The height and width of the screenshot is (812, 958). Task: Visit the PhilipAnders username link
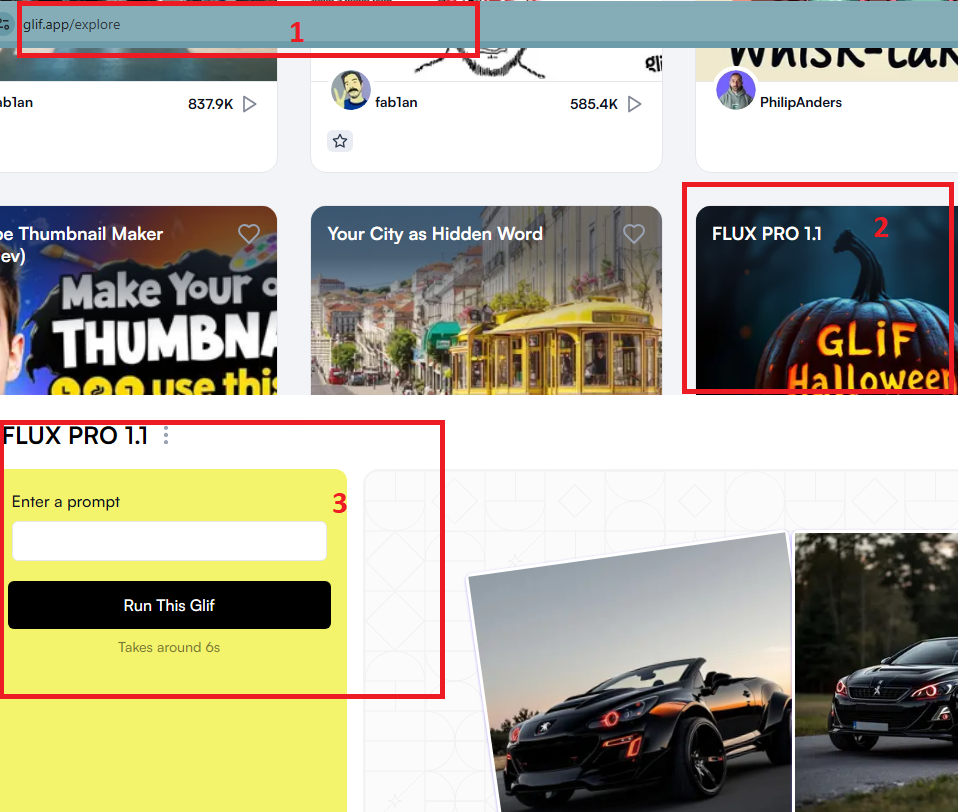[800, 102]
